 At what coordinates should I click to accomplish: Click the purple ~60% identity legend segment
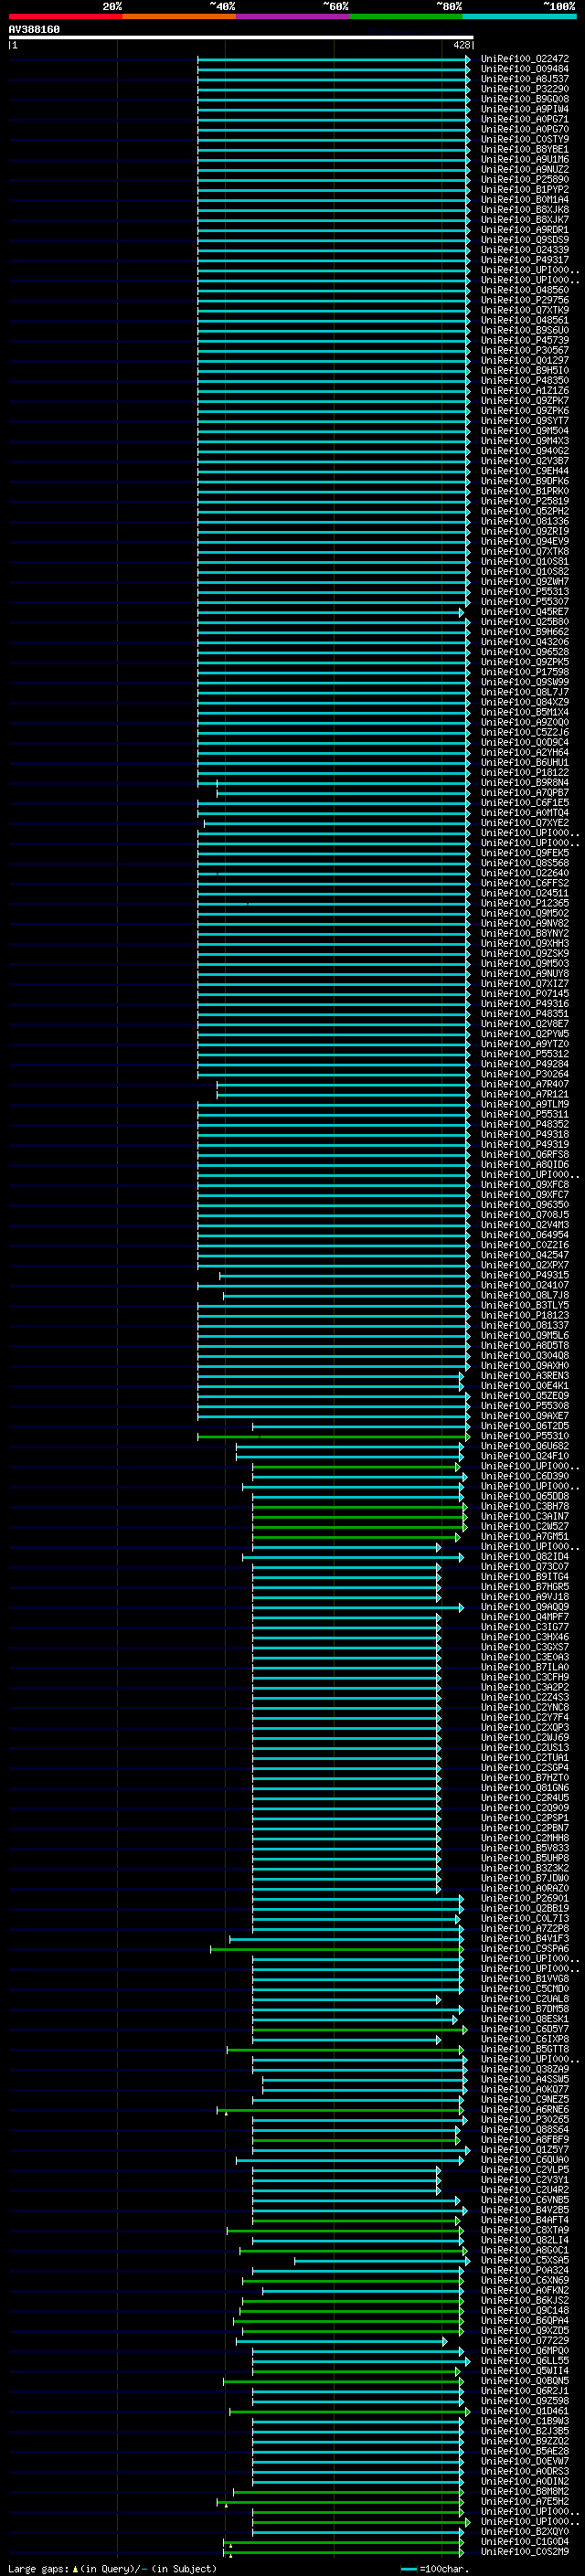pyautogui.click(x=292, y=16)
